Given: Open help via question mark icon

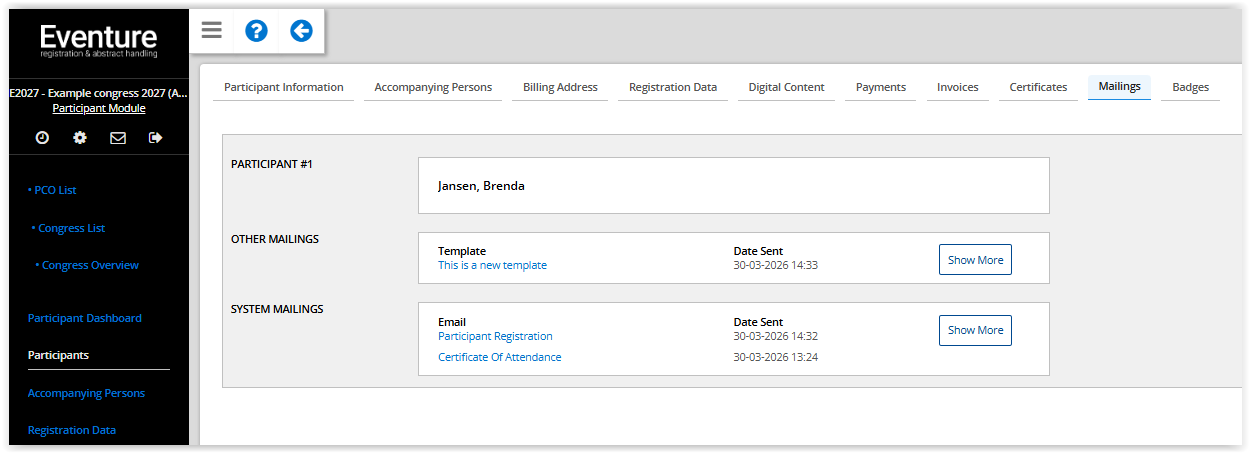Looking at the screenshot, I should pyautogui.click(x=256, y=31).
